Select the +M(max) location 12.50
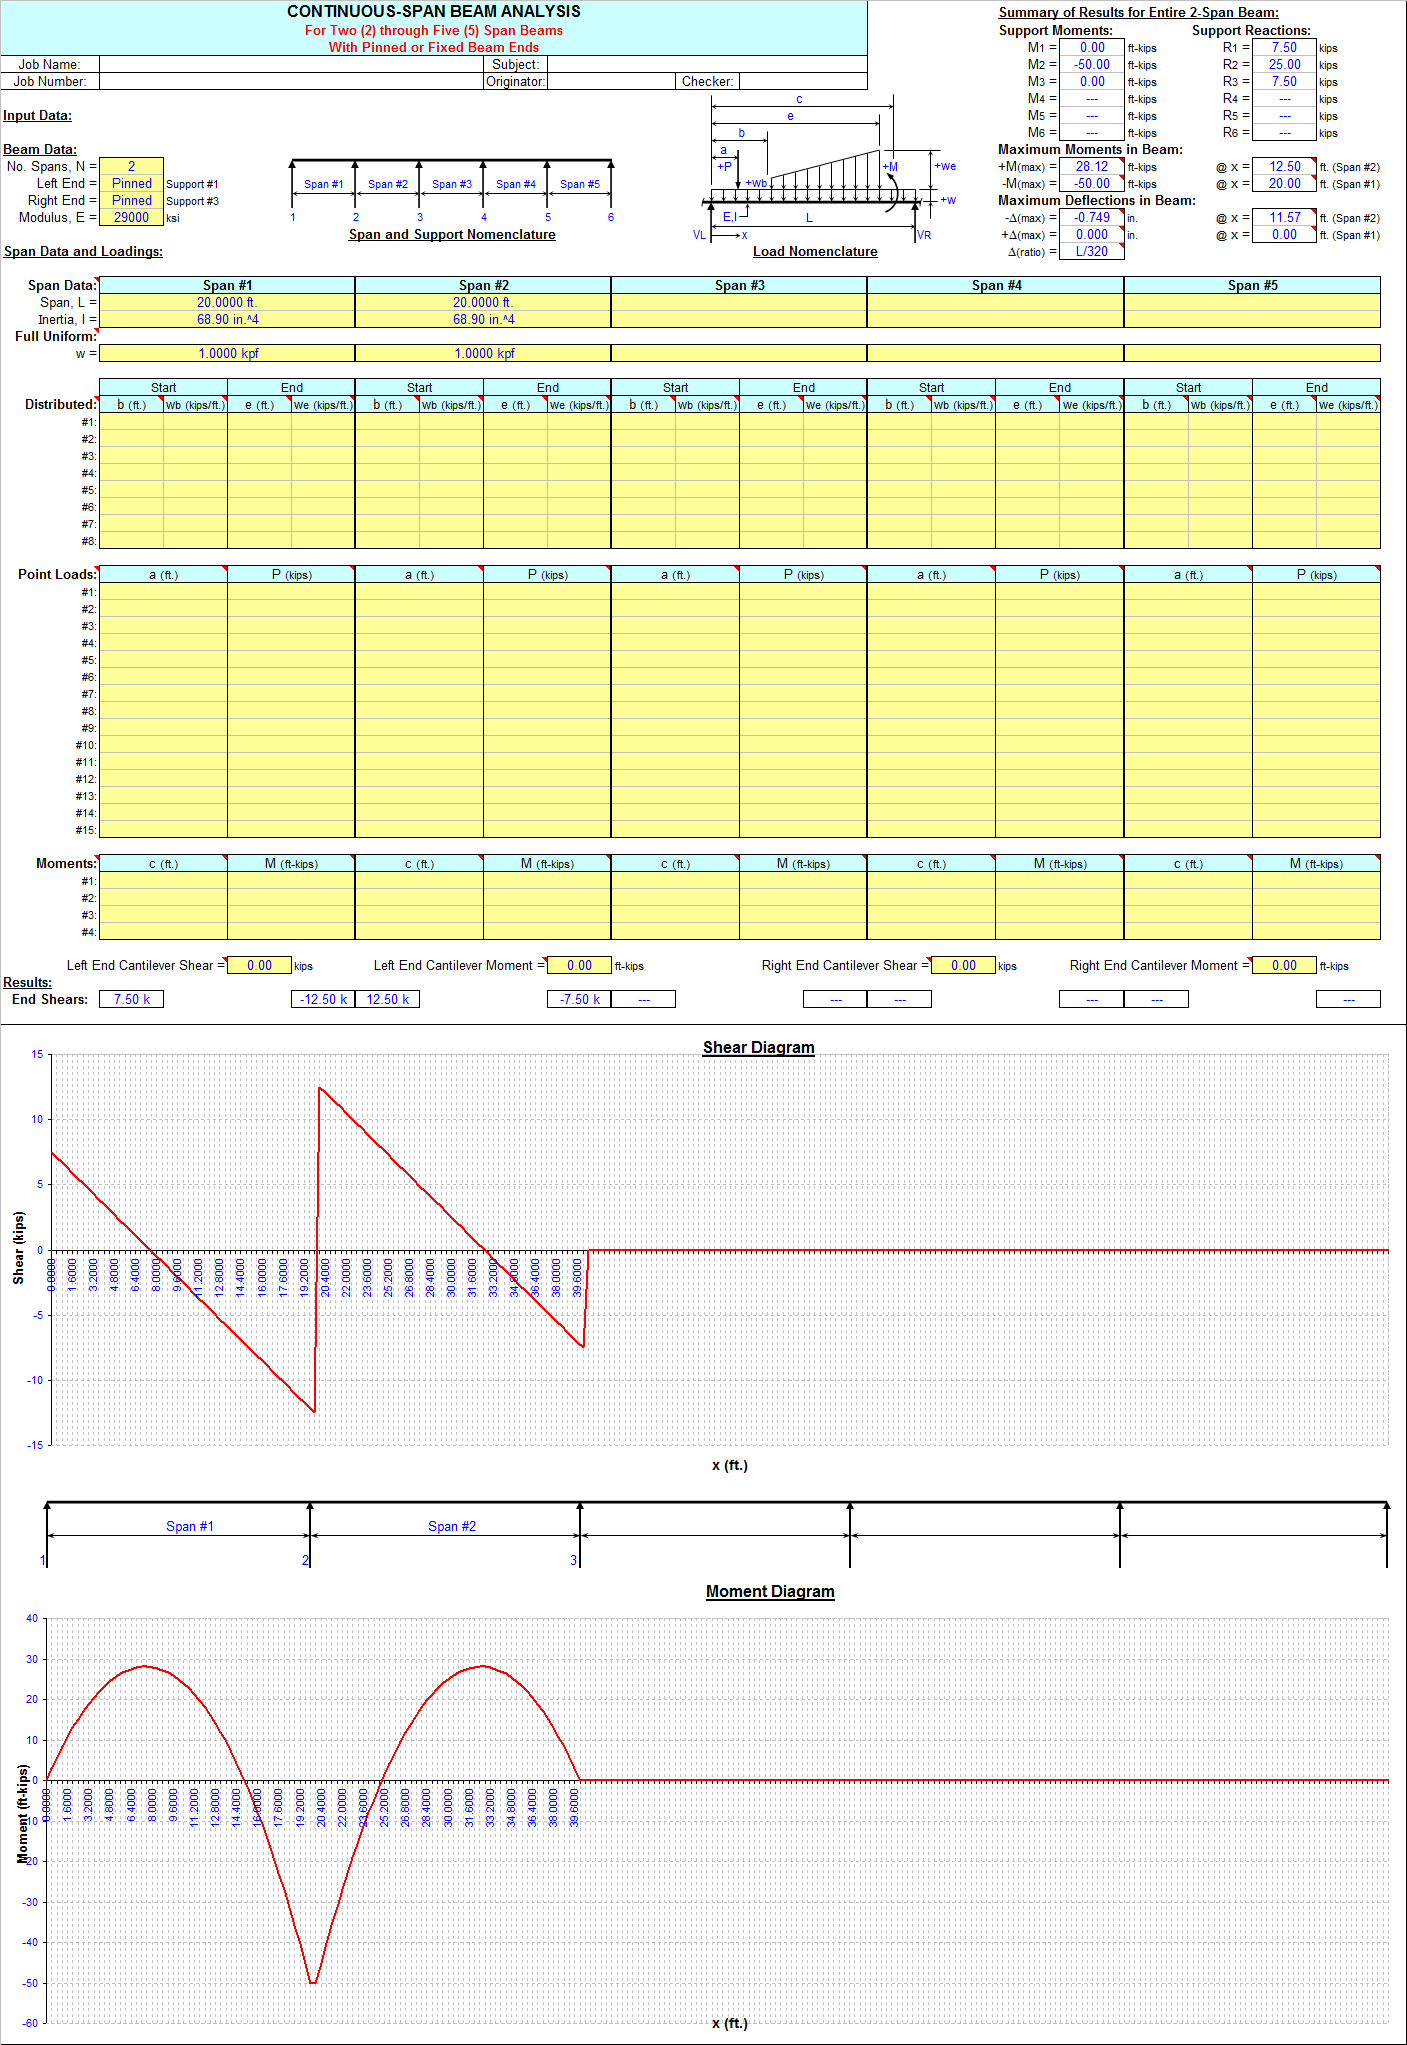This screenshot has width=1407, height=2045. pyautogui.click(x=1284, y=166)
